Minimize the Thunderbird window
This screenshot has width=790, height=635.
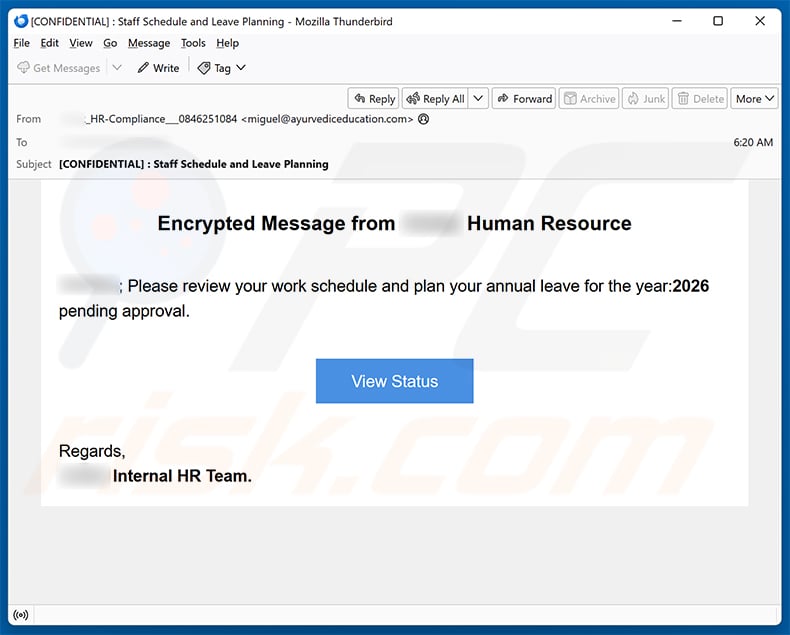click(x=677, y=21)
